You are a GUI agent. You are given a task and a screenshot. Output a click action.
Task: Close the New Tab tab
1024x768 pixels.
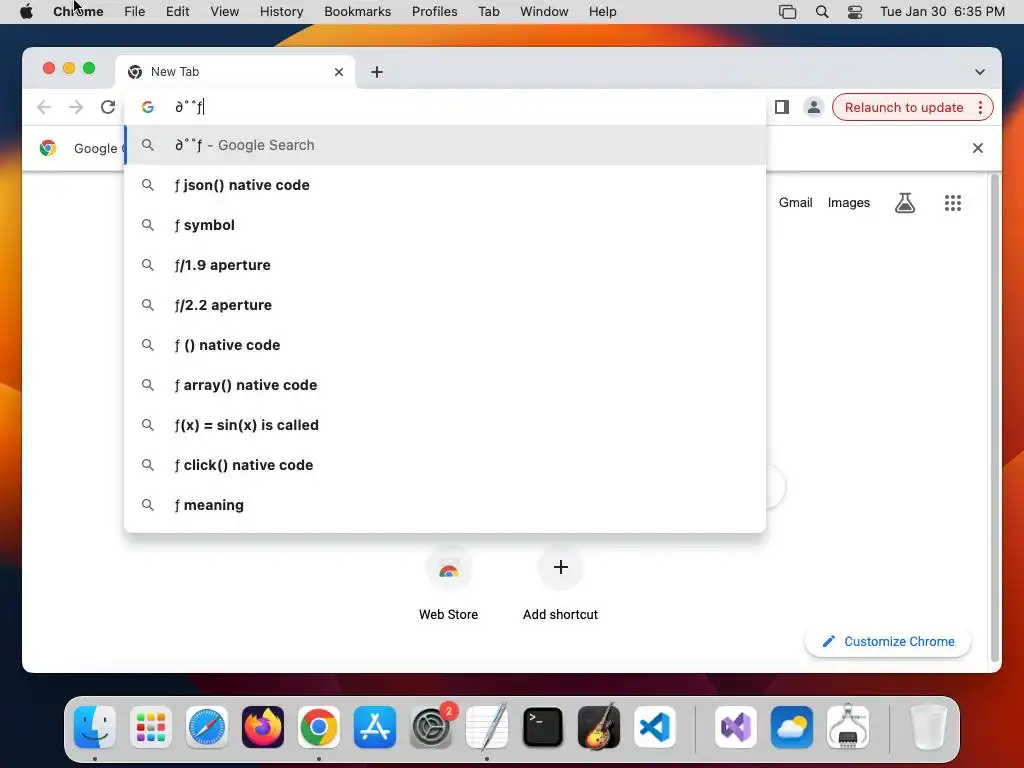[x=339, y=72]
